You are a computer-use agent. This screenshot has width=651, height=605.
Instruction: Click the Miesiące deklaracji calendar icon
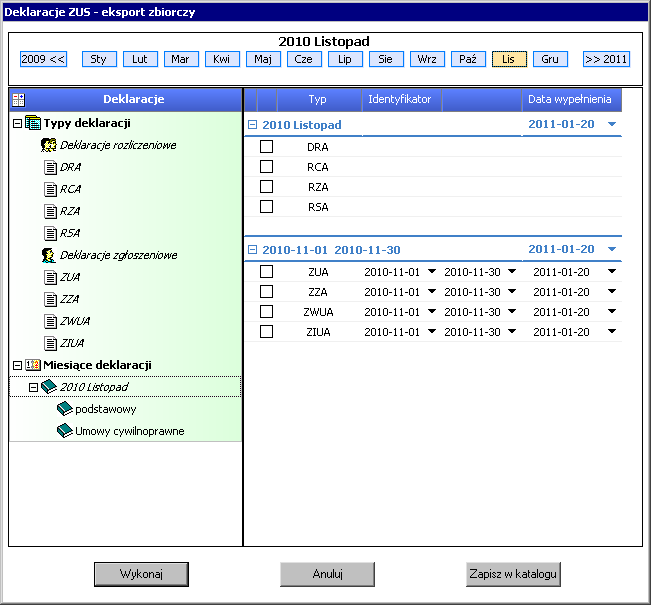coord(33,365)
